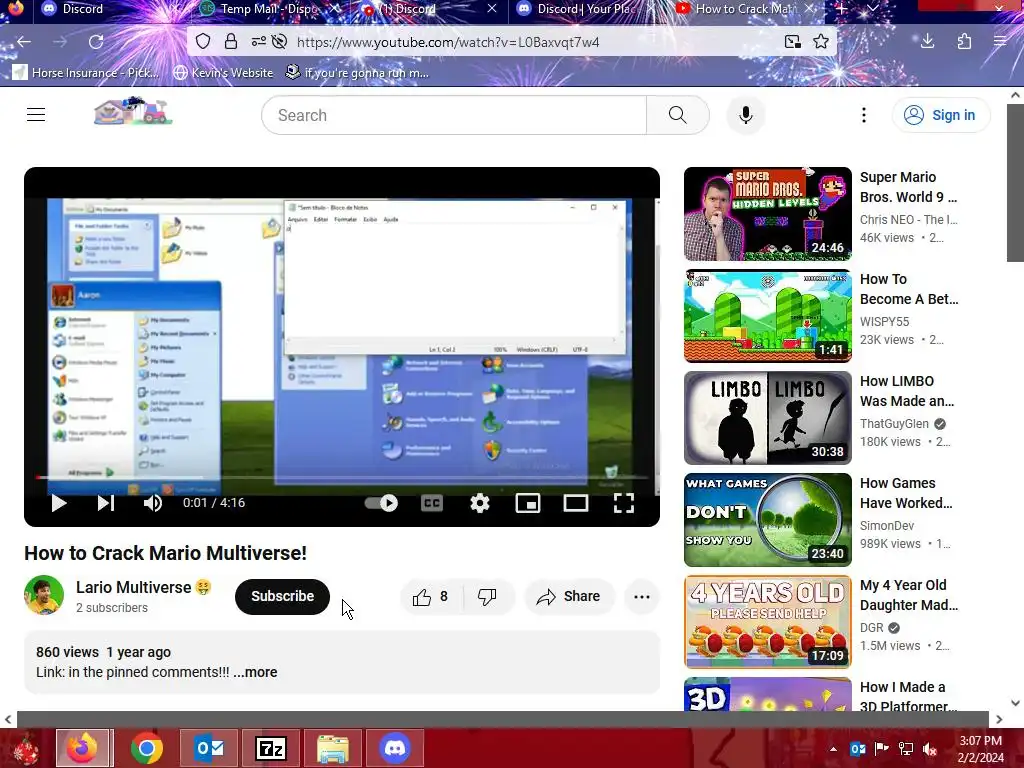1024x768 pixels.
Task: Open extensions puzzle menu
Action: pyautogui.click(x=964, y=42)
